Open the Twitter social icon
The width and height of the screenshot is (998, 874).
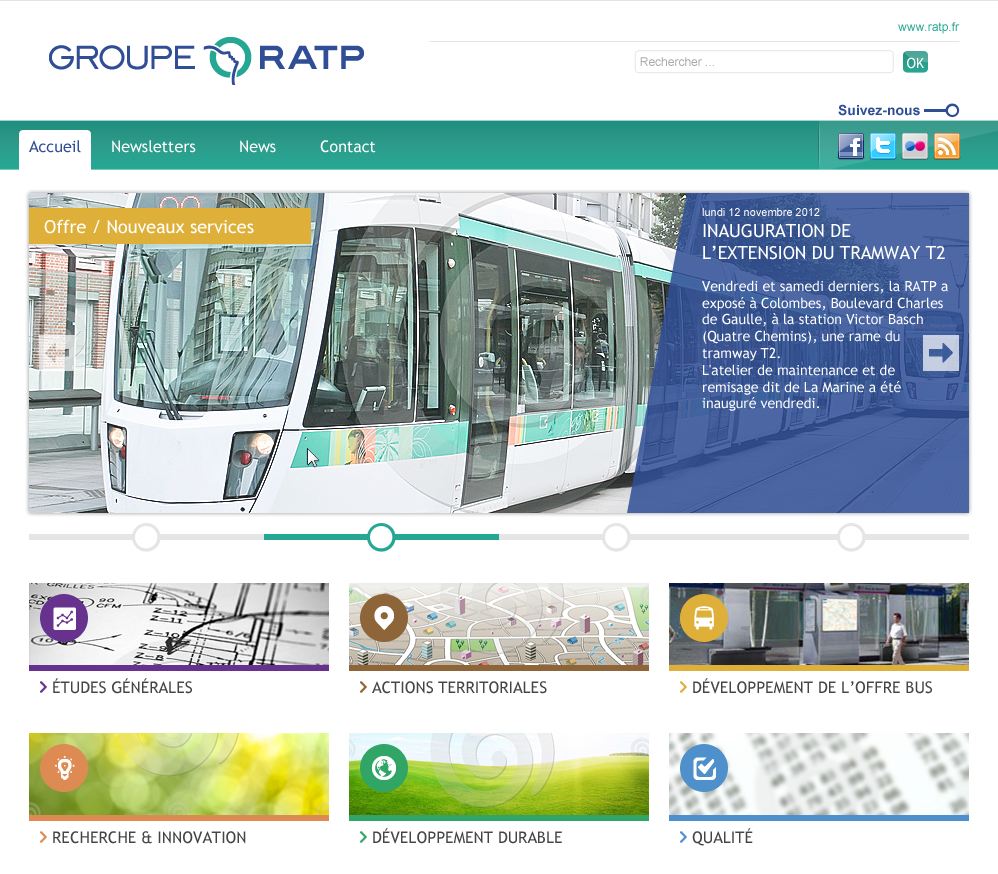click(883, 146)
